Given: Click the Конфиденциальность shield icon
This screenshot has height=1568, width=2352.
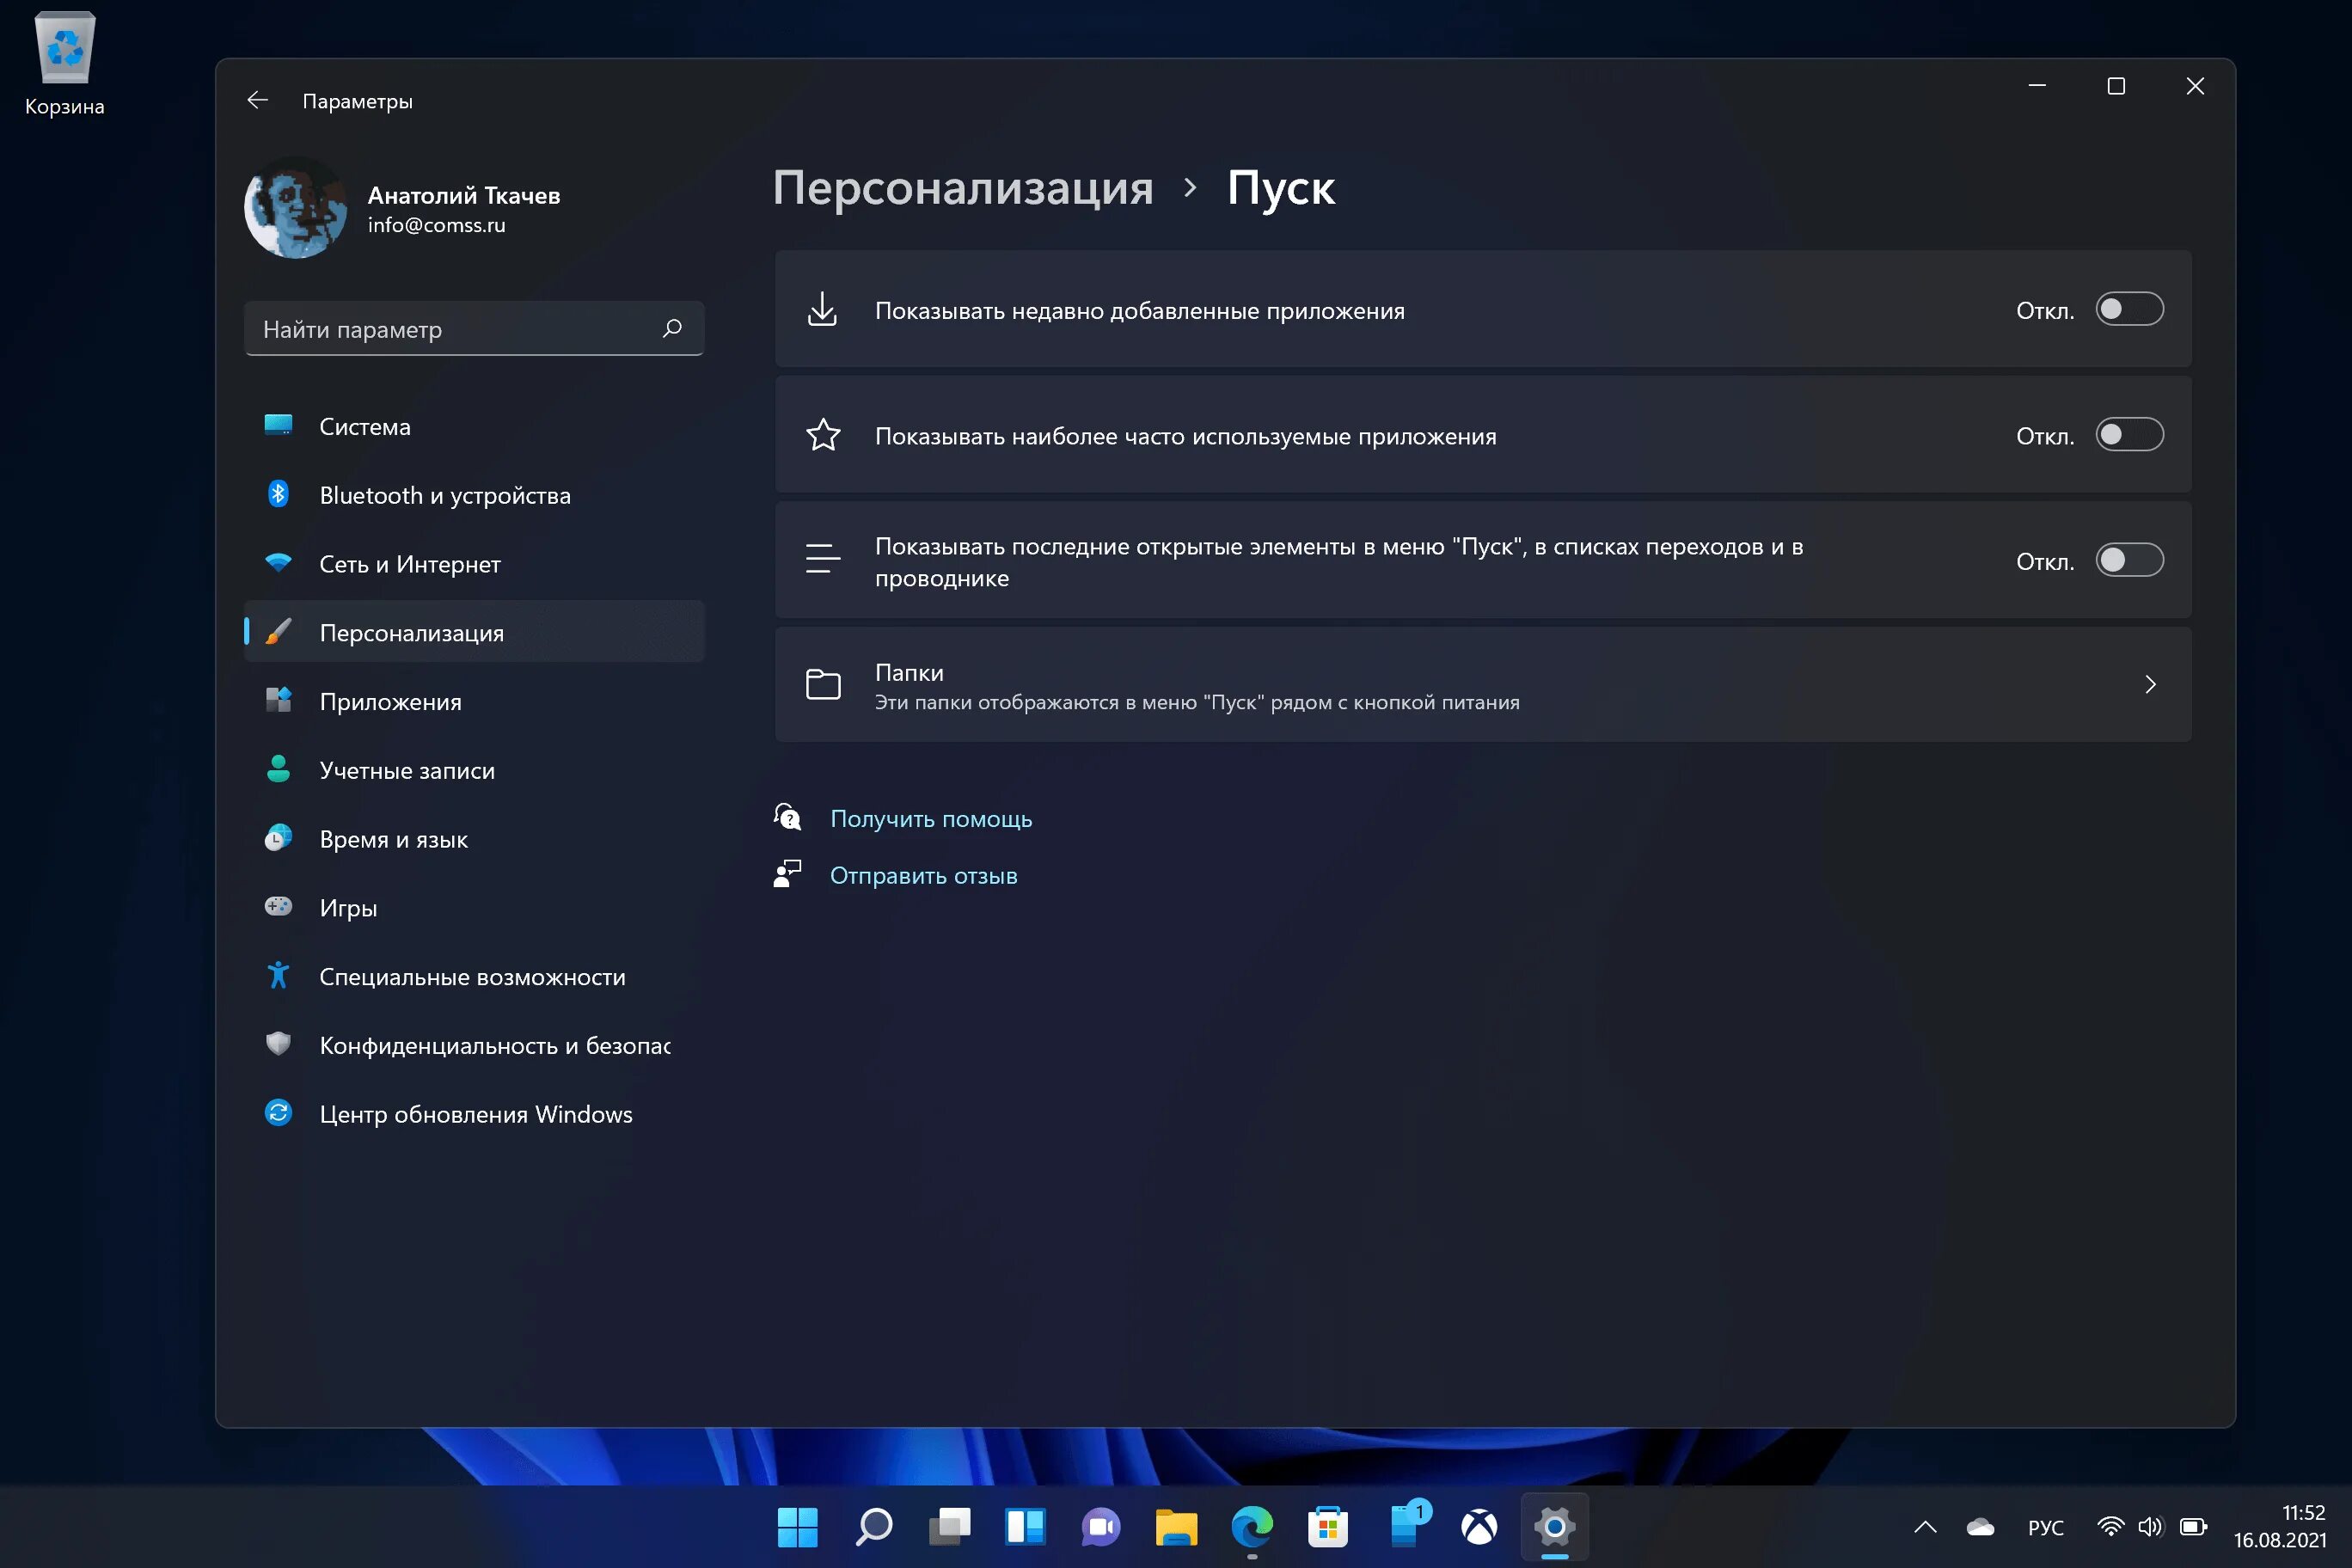Looking at the screenshot, I should (x=278, y=1044).
